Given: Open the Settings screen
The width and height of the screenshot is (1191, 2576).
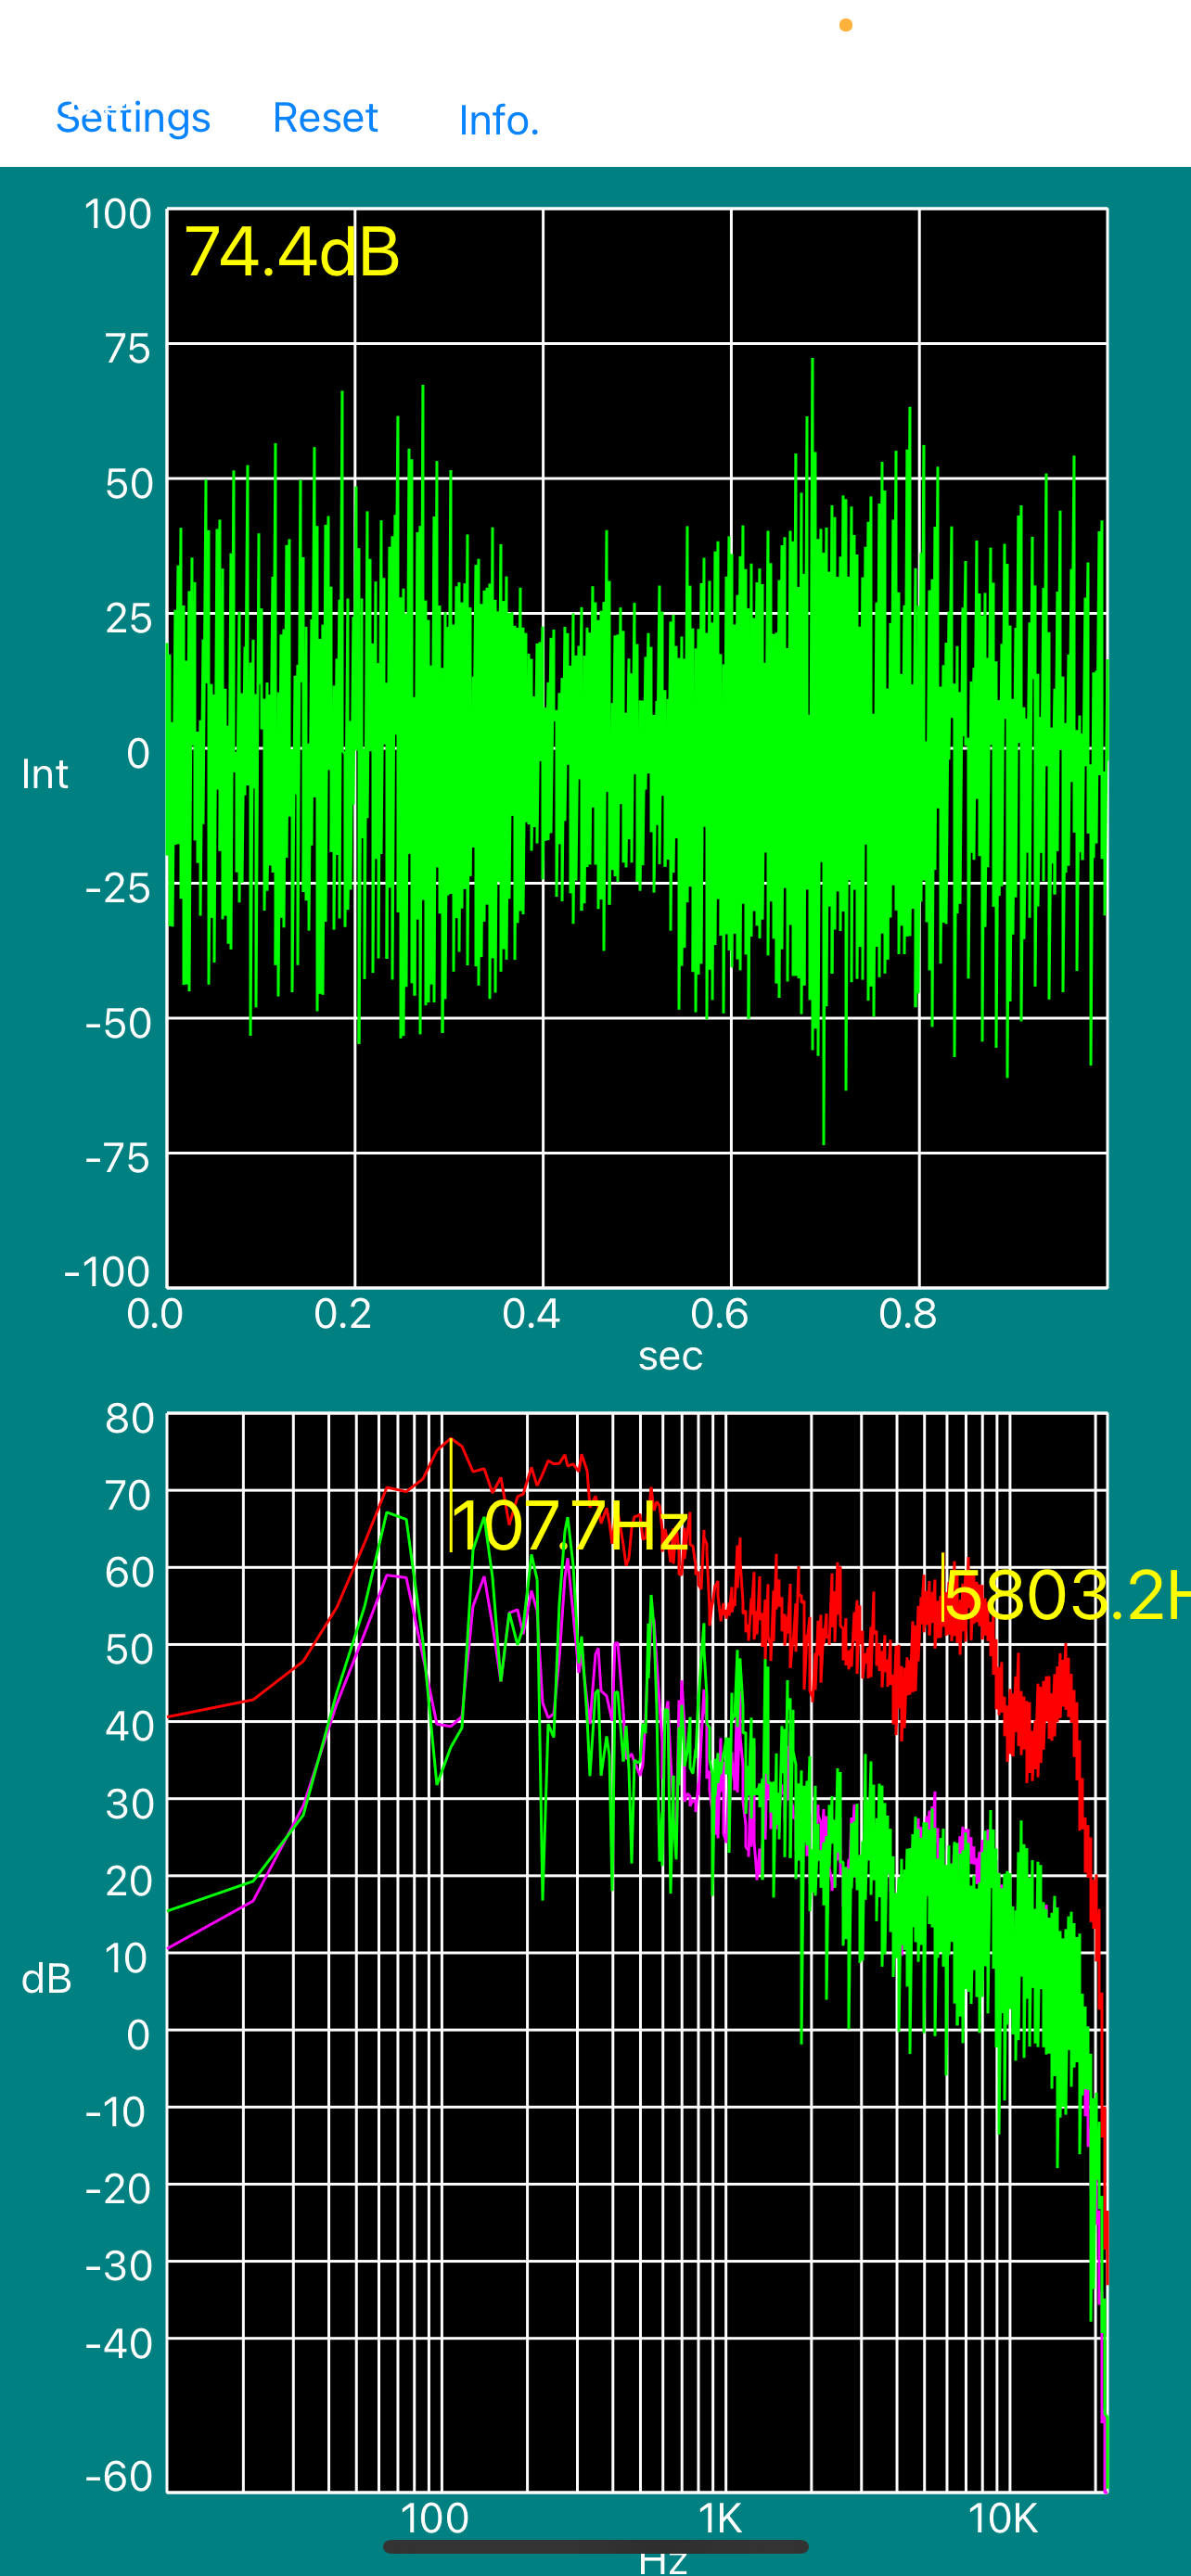Looking at the screenshot, I should click(133, 118).
